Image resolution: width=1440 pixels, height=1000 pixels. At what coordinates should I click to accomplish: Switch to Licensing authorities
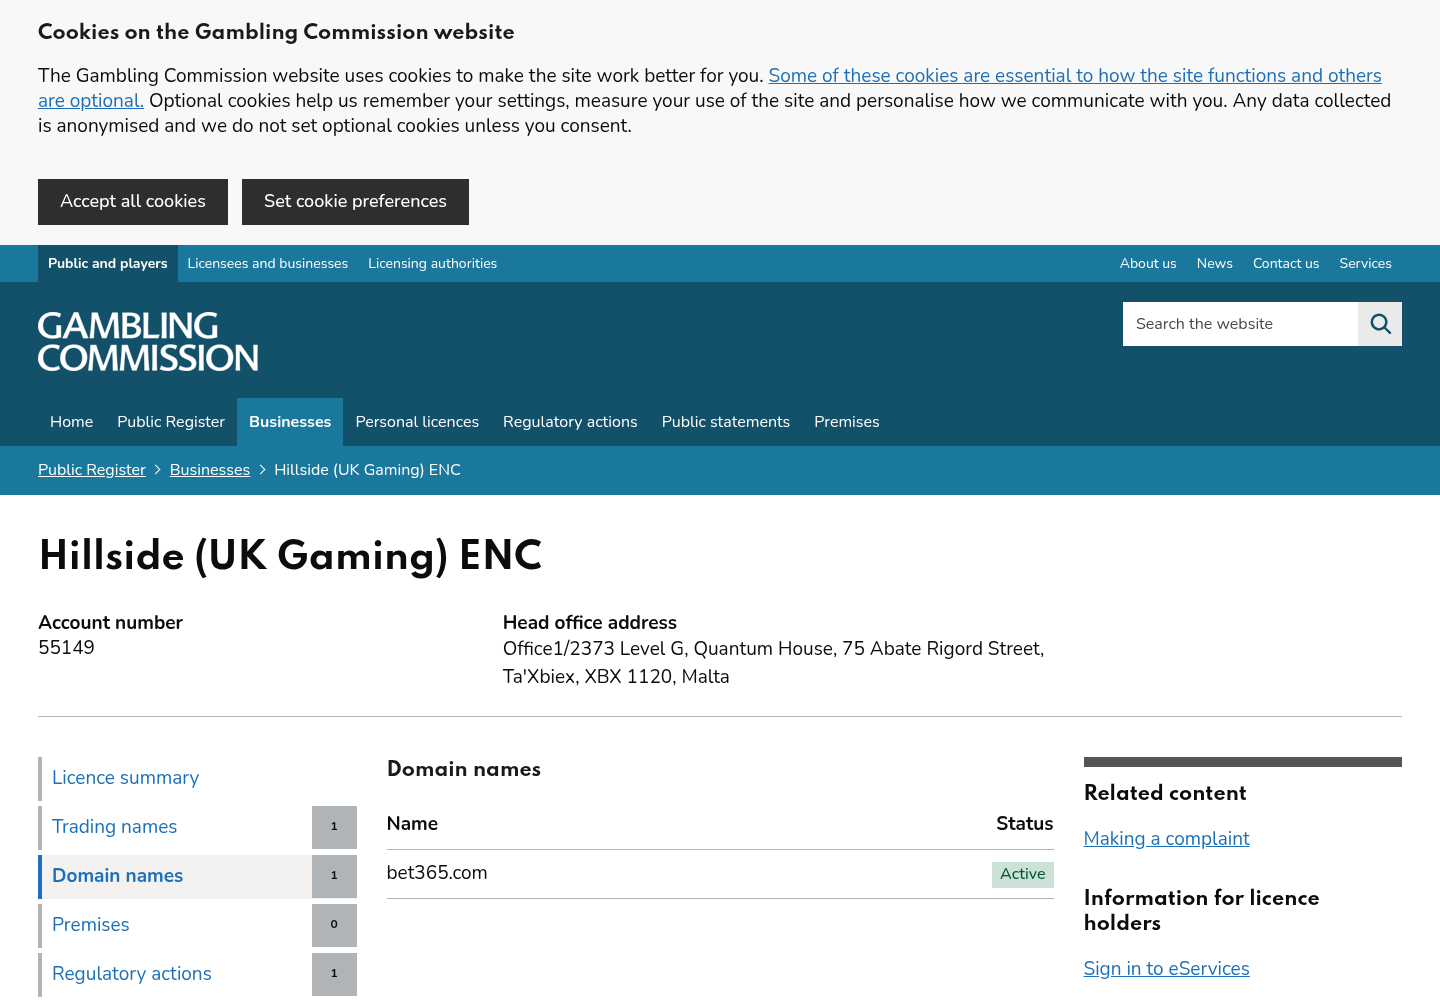(x=432, y=264)
